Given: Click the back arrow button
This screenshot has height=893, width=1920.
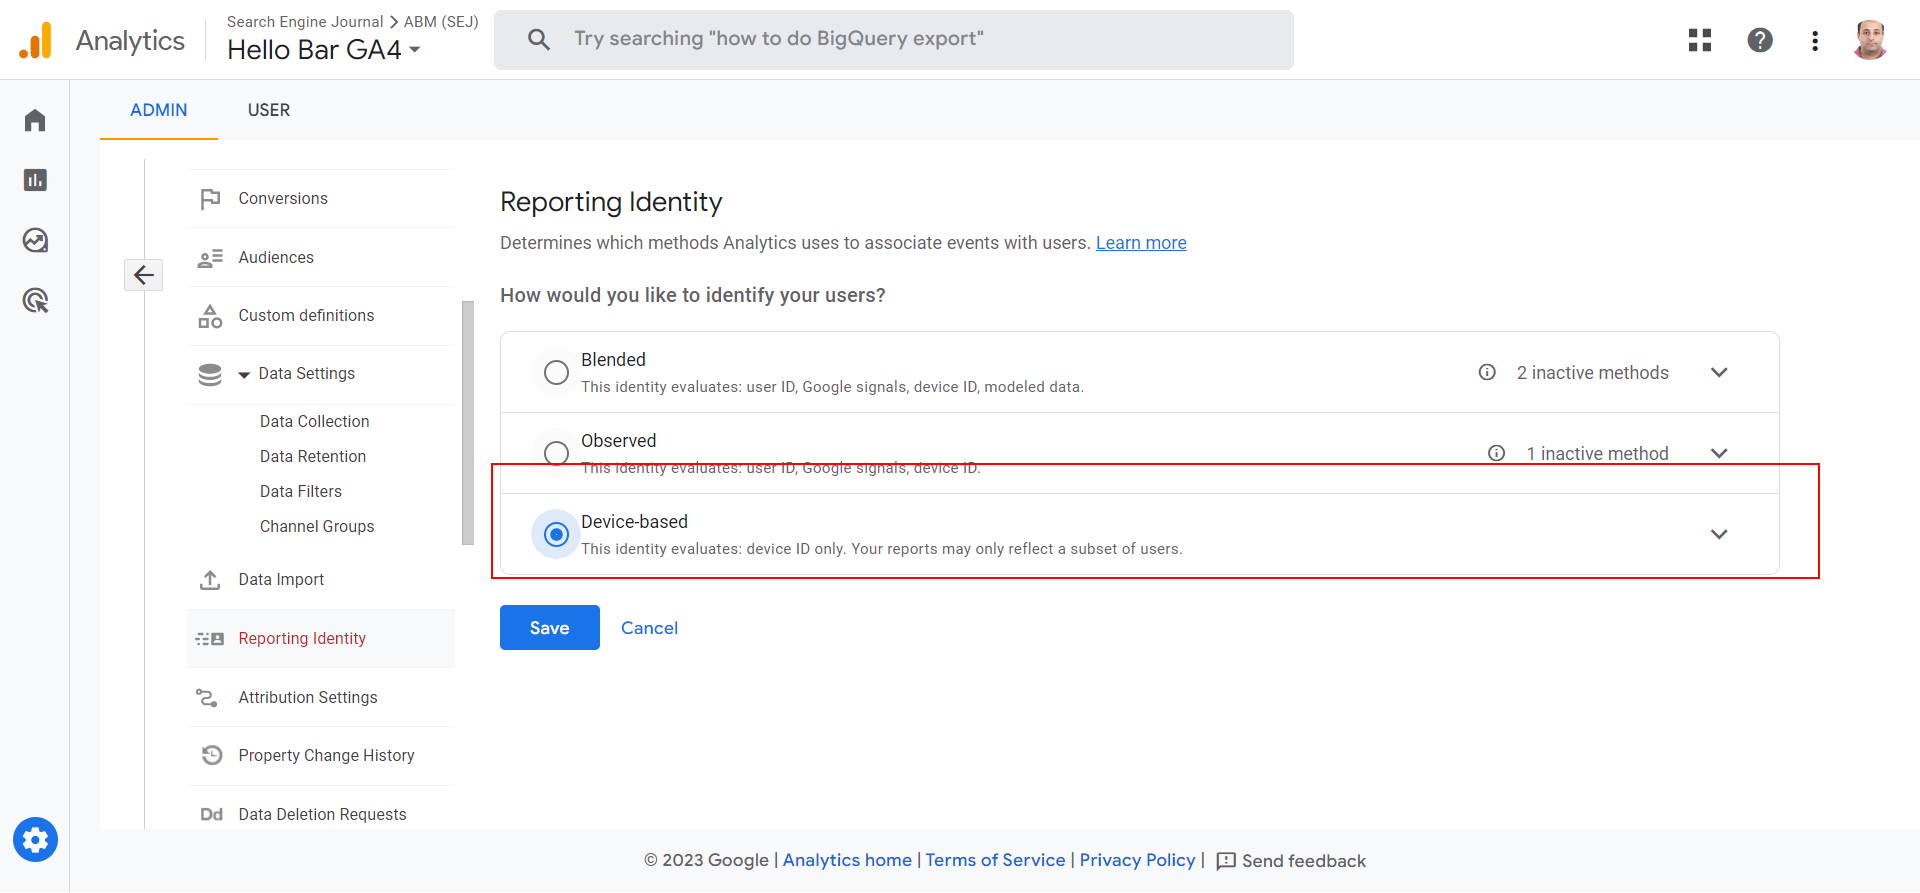Looking at the screenshot, I should coord(143,274).
